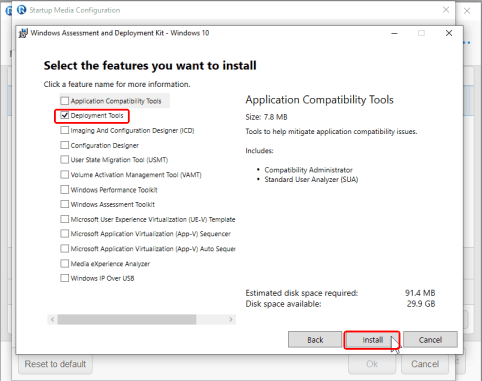This screenshot has width=482, height=381.
Task: Click the Standard User Analyzer (SUA) bullet
Action: click(x=311, y=179)
